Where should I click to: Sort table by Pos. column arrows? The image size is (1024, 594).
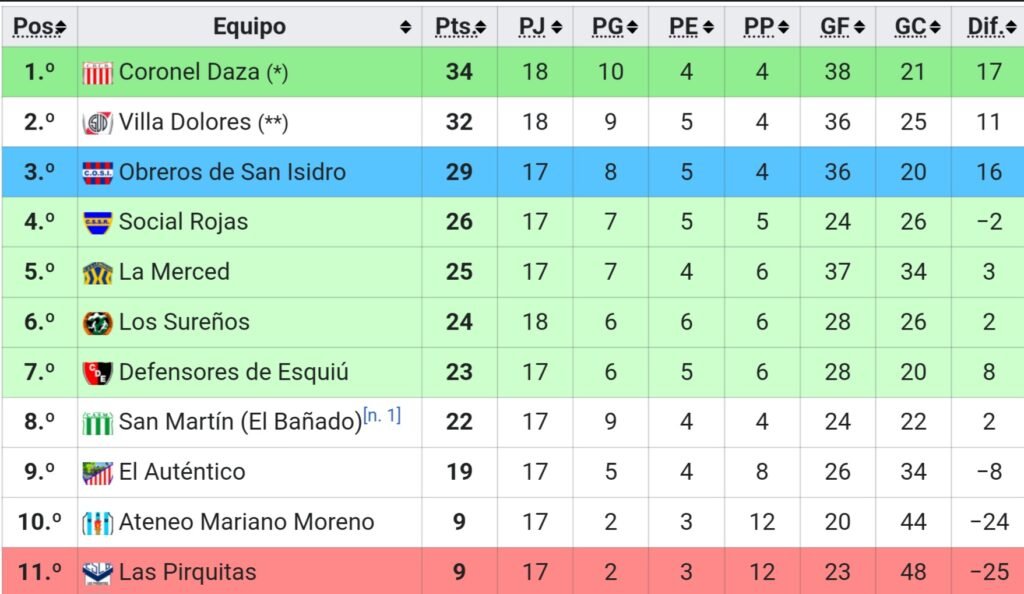(61, 27)
